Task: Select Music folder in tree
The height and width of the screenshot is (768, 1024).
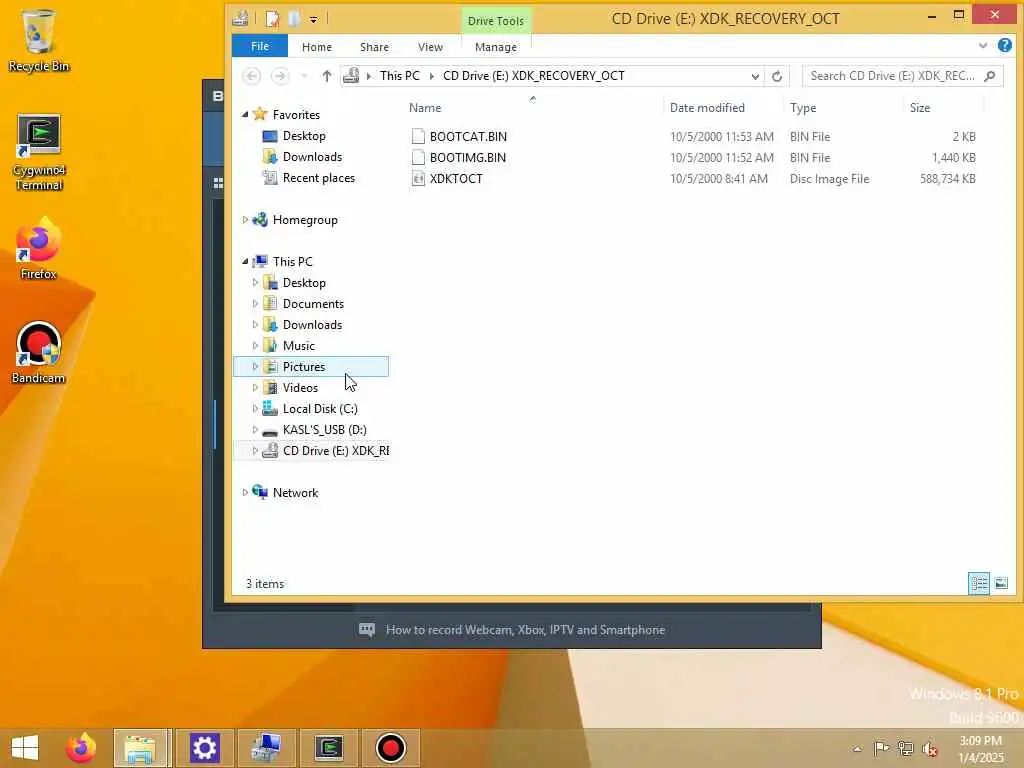Action: point(298,345)
